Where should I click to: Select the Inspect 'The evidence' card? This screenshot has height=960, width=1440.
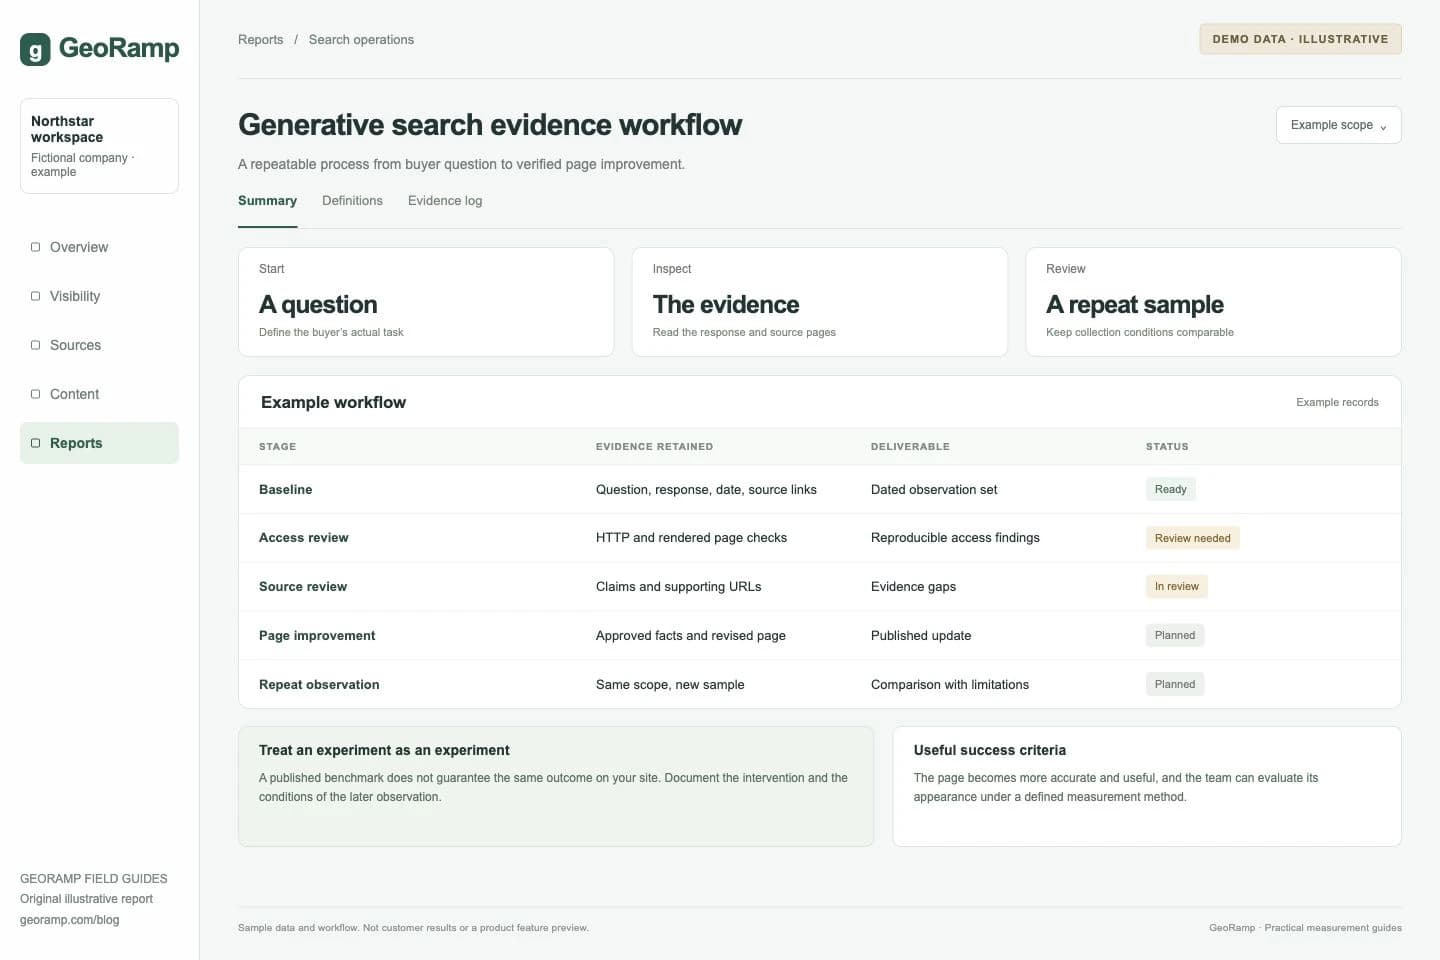click(819, 302)
